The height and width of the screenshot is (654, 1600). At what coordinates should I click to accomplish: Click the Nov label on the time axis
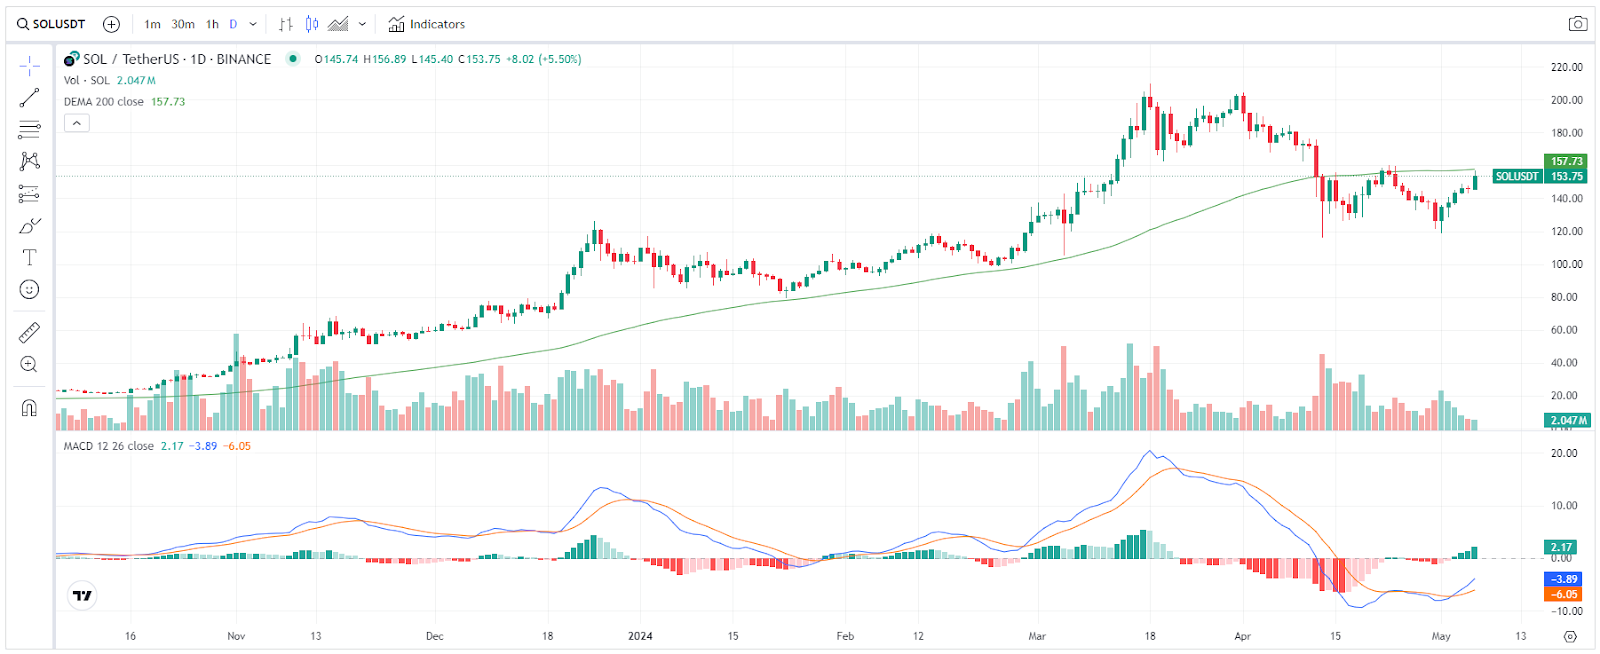coord(236,636)
